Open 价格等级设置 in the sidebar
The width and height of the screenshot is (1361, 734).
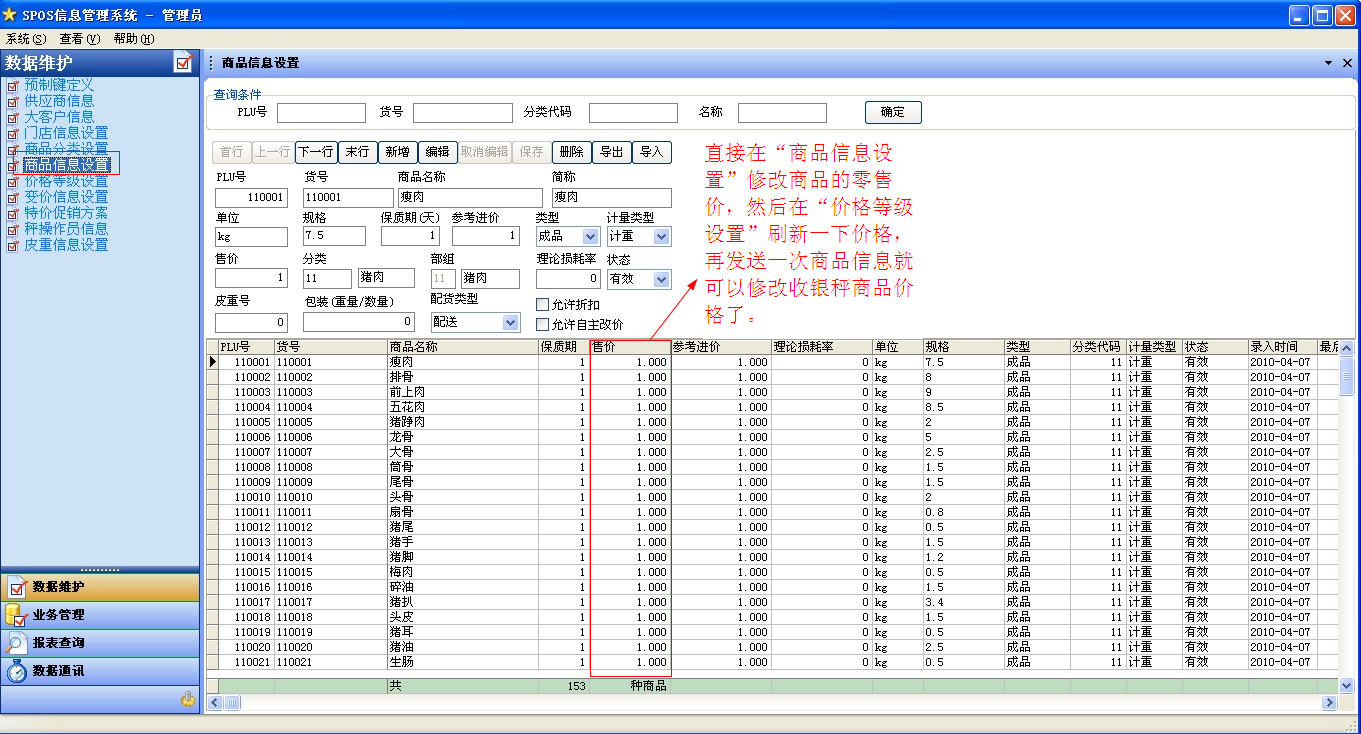point(66,182)
